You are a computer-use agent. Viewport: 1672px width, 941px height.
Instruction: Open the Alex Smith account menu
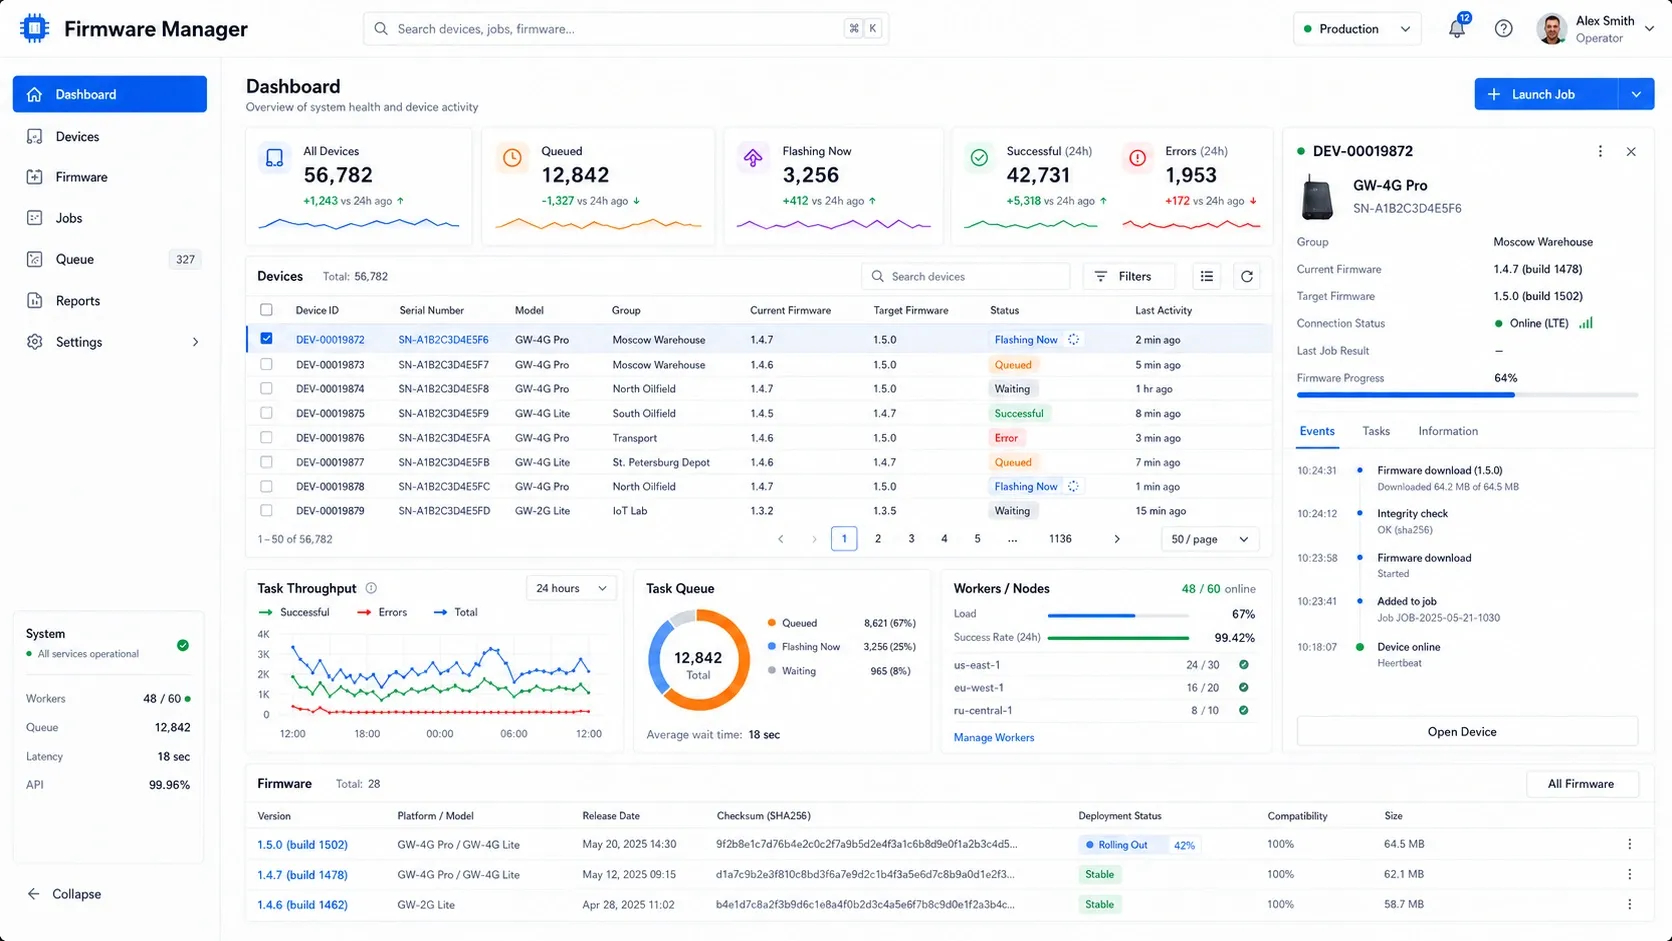(x=1596, y=29)
